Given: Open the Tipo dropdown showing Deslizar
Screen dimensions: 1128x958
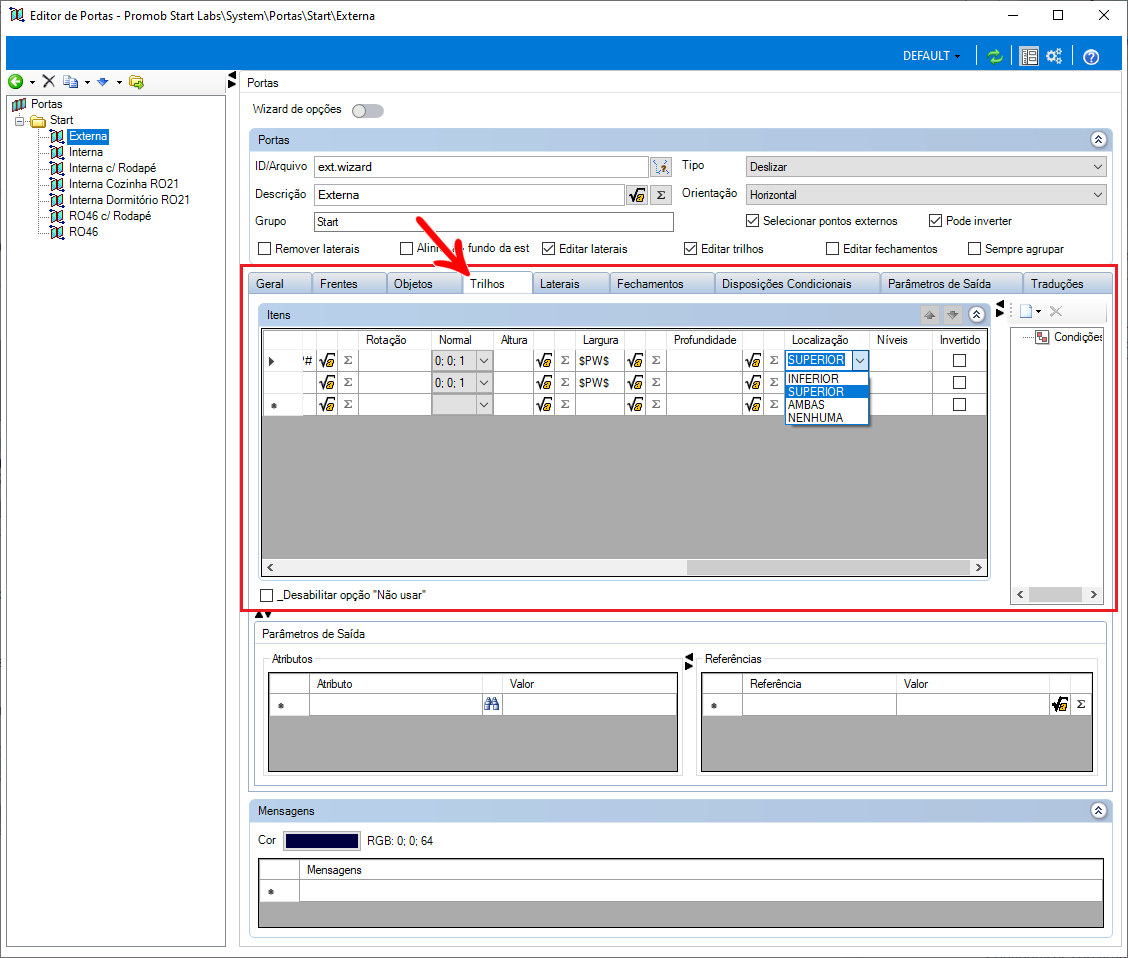Looking at the screenshot, I should [x=926, y=167].
